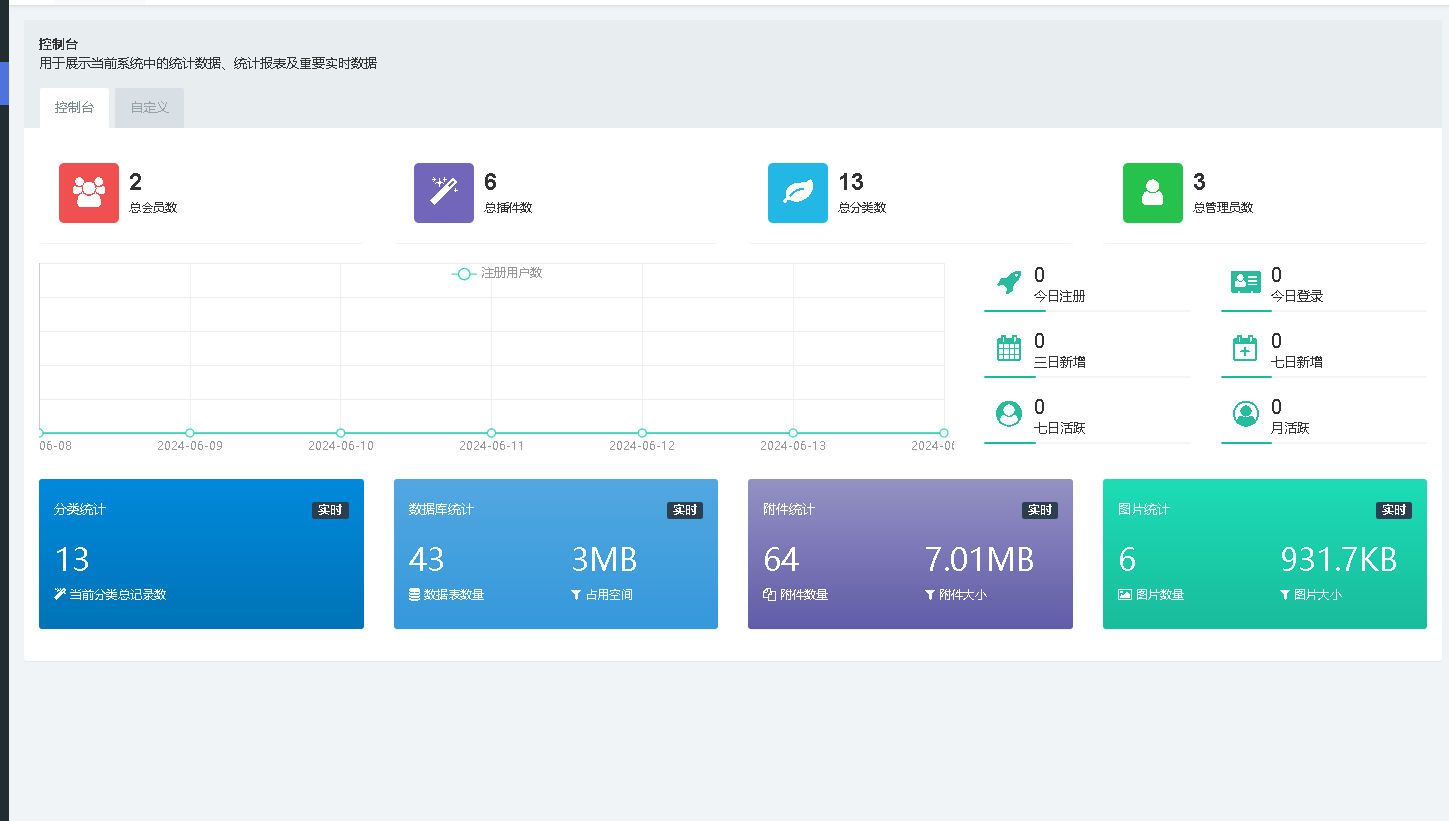Click the red total members icon
Image resolution: width=1449 pixels, height=821 pixels.
(x=89, y=193)
